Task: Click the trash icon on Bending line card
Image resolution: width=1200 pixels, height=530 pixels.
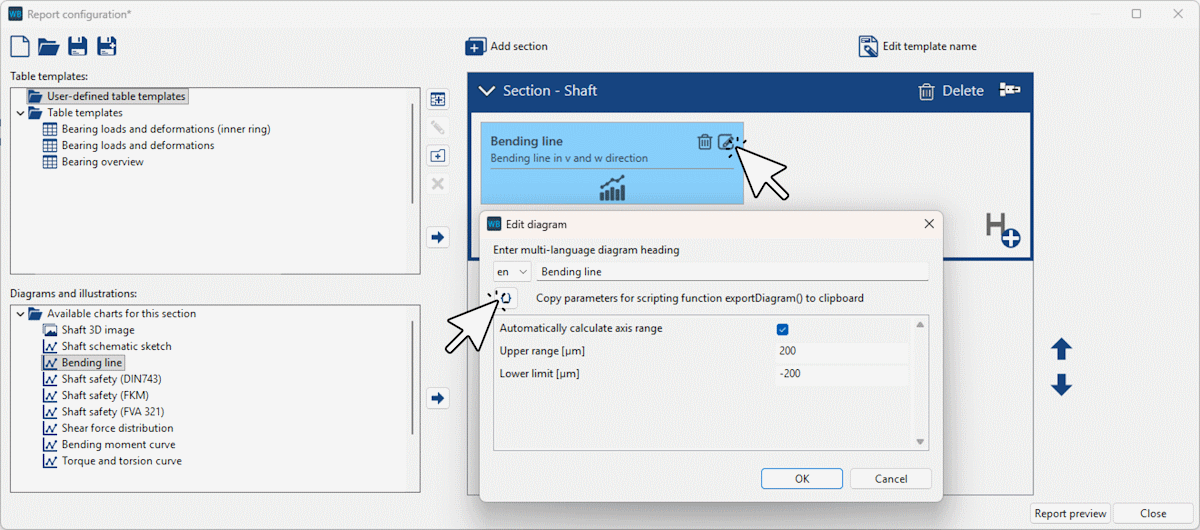Action: coord(705,142)
